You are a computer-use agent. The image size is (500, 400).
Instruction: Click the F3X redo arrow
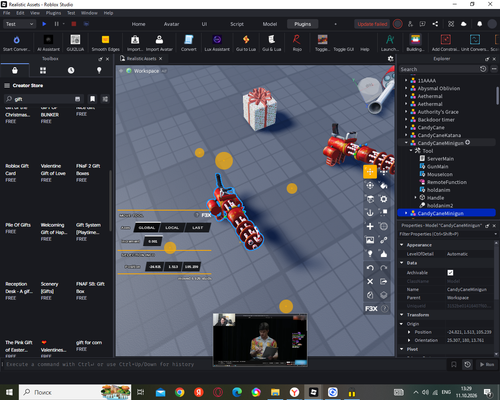coord(384,268)
